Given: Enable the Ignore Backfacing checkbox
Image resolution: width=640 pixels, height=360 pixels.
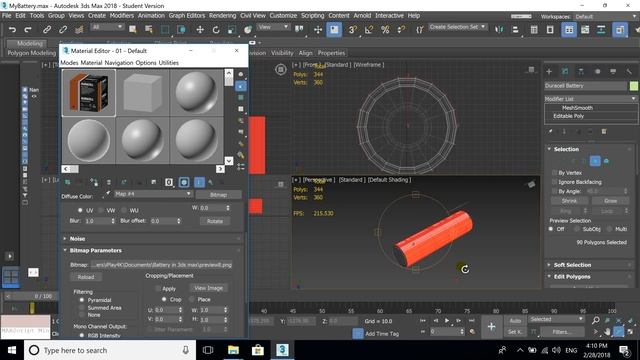Looking at the screenshot, I should 554,182.
